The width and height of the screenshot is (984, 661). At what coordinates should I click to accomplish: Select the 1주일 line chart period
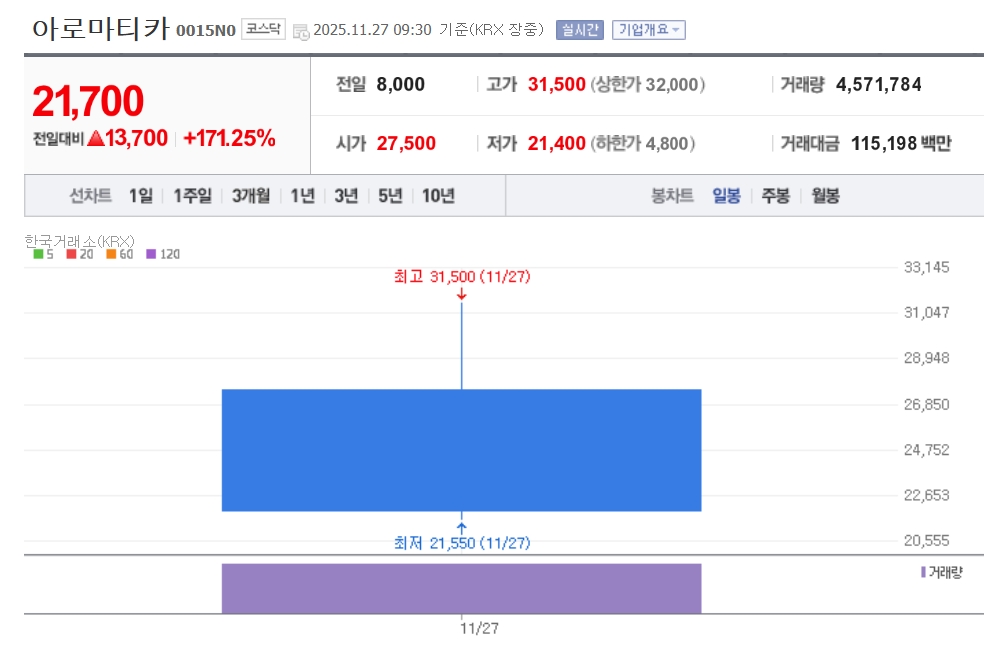pyautogui.click(x=192, y=196)
